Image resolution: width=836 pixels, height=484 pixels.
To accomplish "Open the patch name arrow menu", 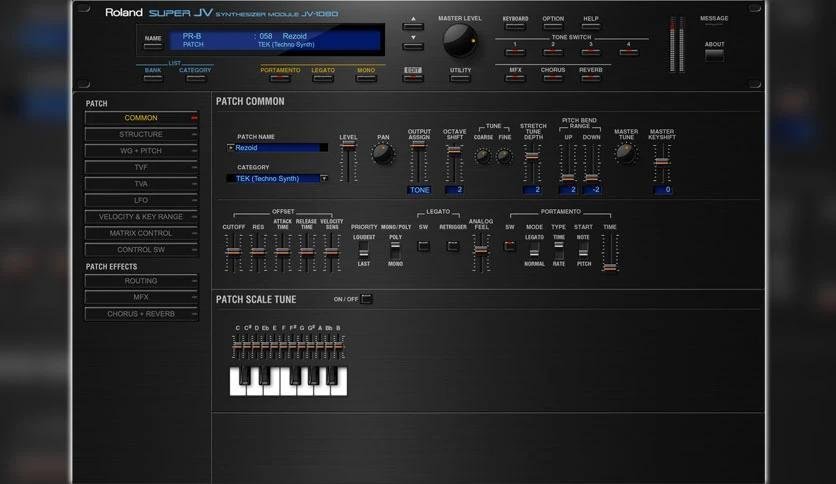I will (230, 148).
